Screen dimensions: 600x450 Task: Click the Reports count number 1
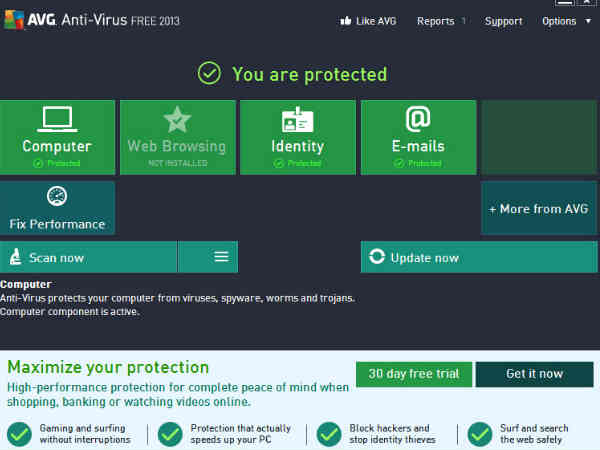(x=463, y=21)
